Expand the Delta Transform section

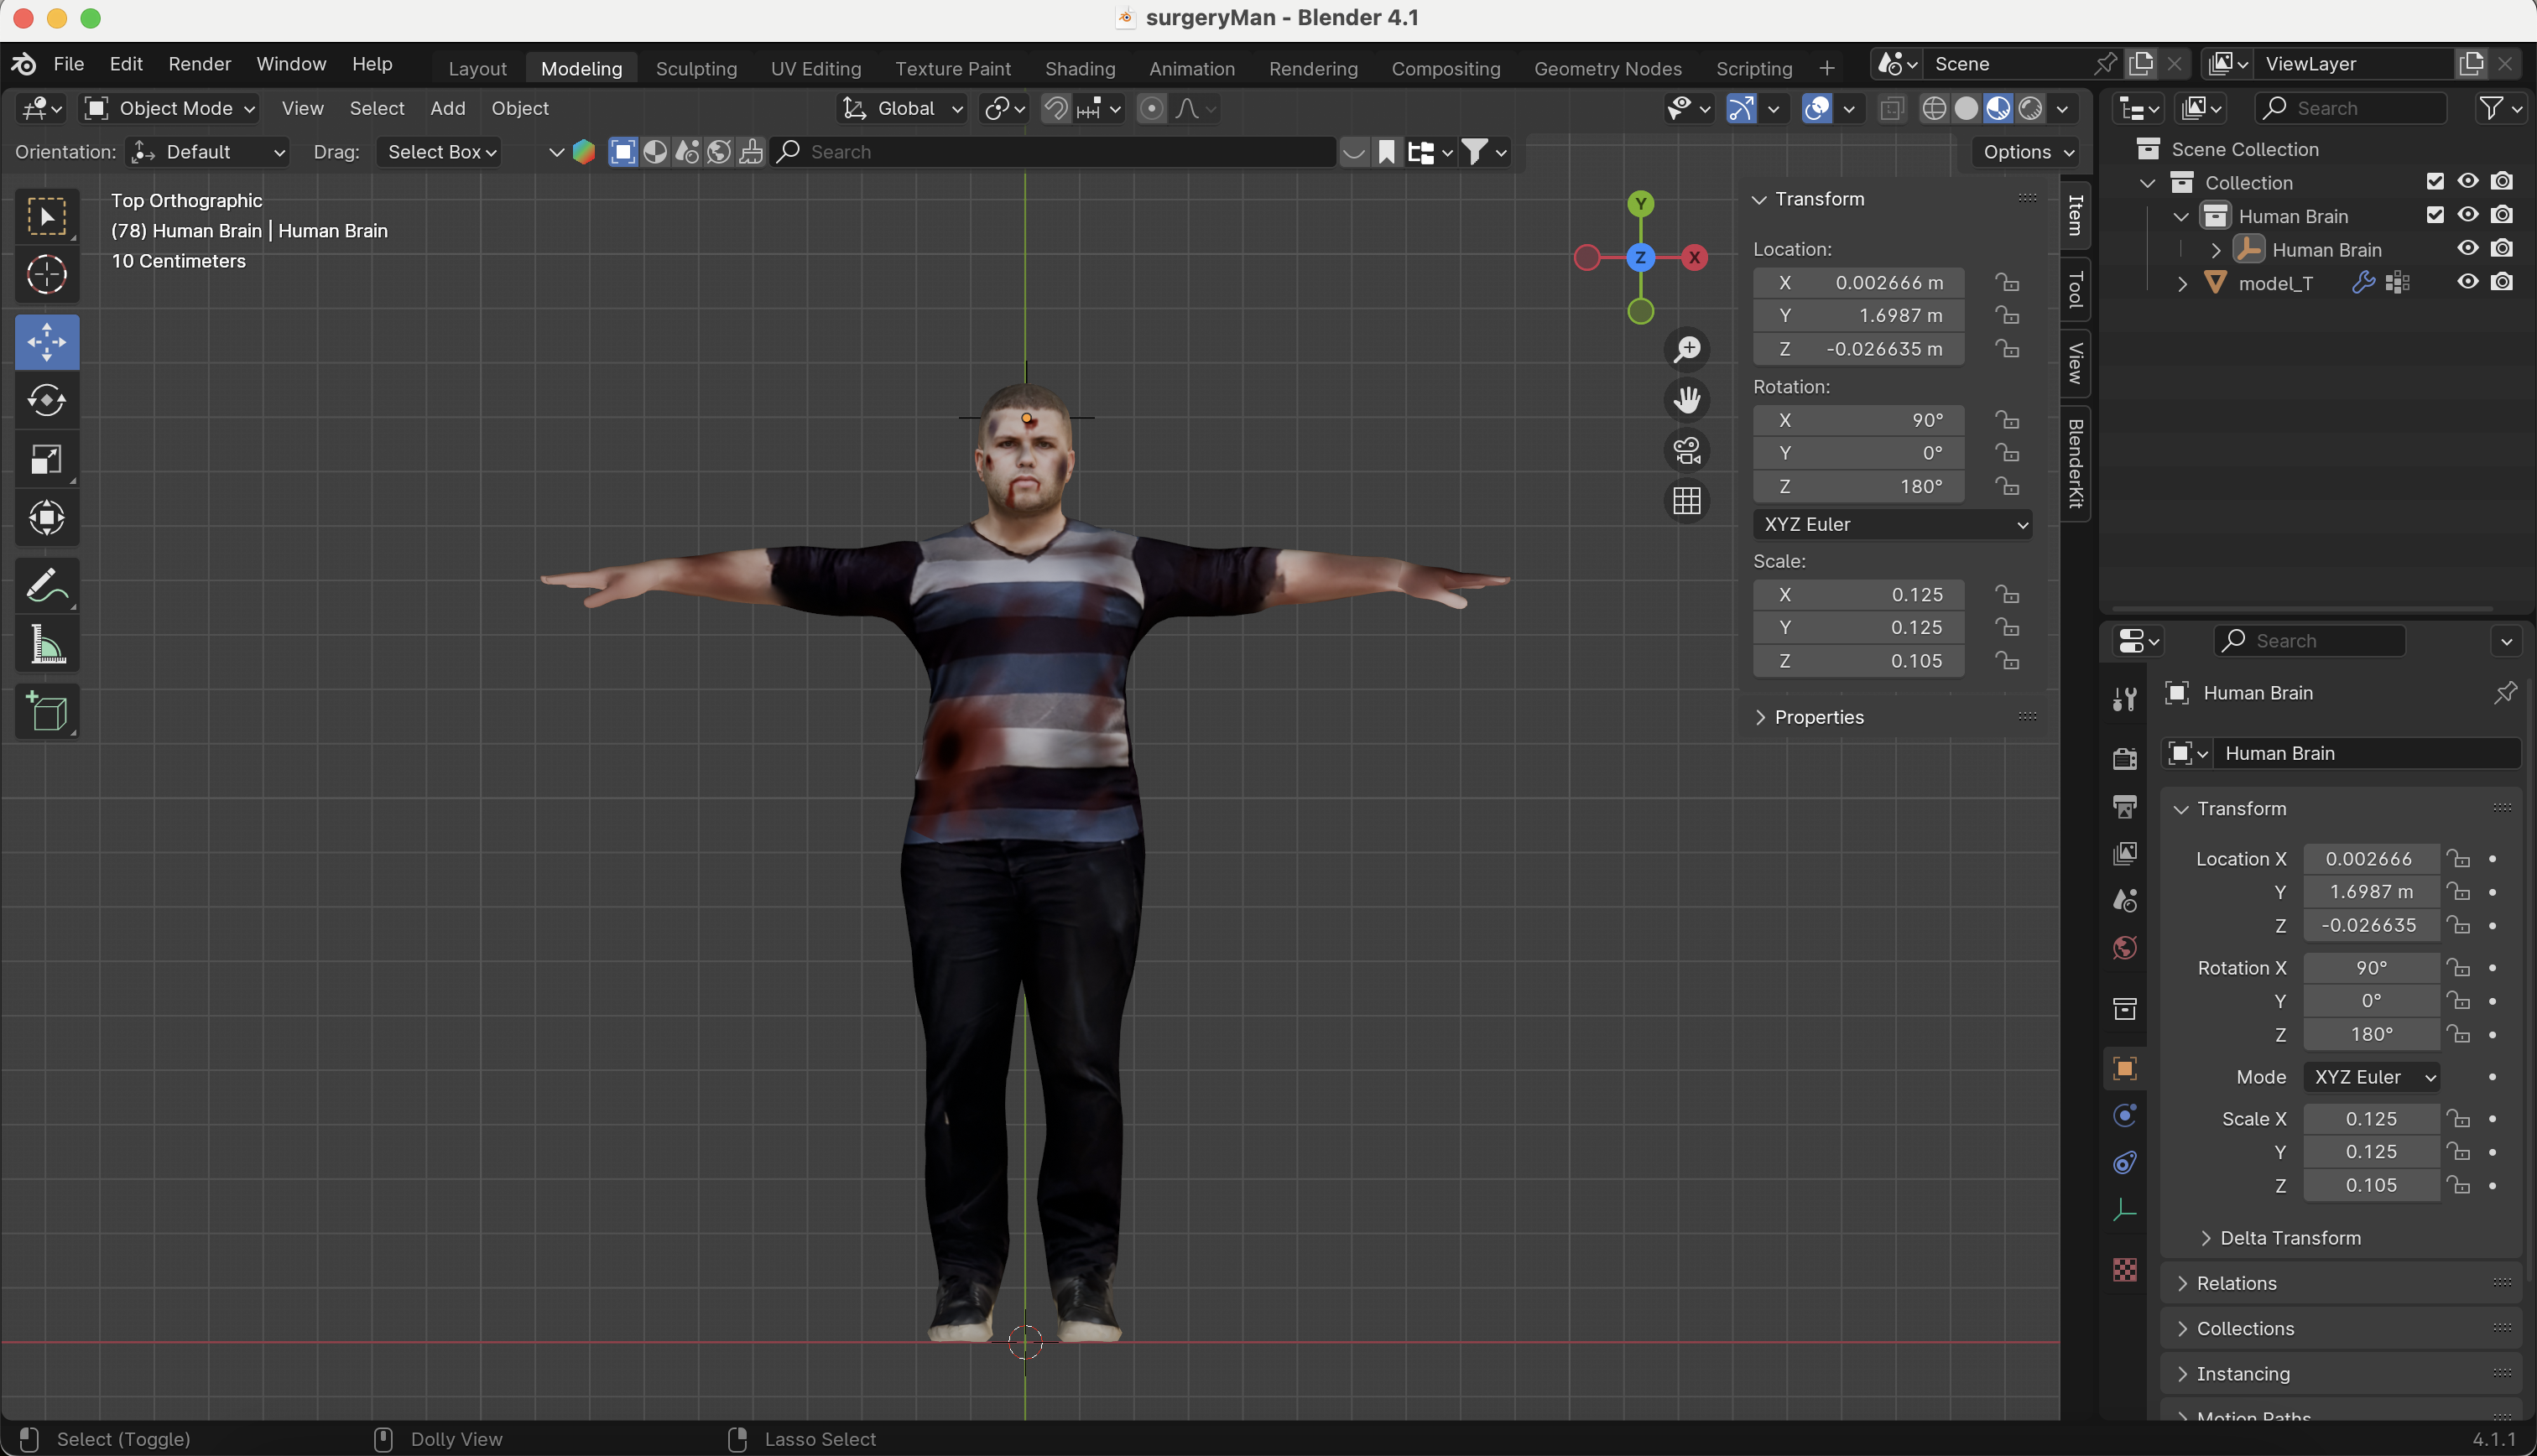click(2290, 1238)
